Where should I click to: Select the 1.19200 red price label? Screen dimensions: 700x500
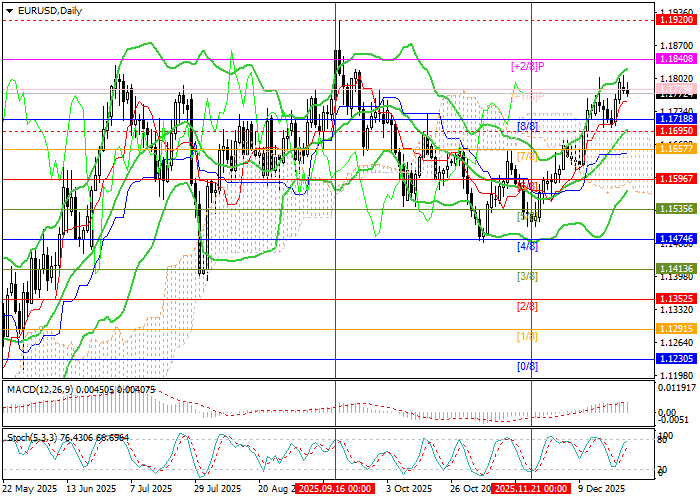pos(677,20)
